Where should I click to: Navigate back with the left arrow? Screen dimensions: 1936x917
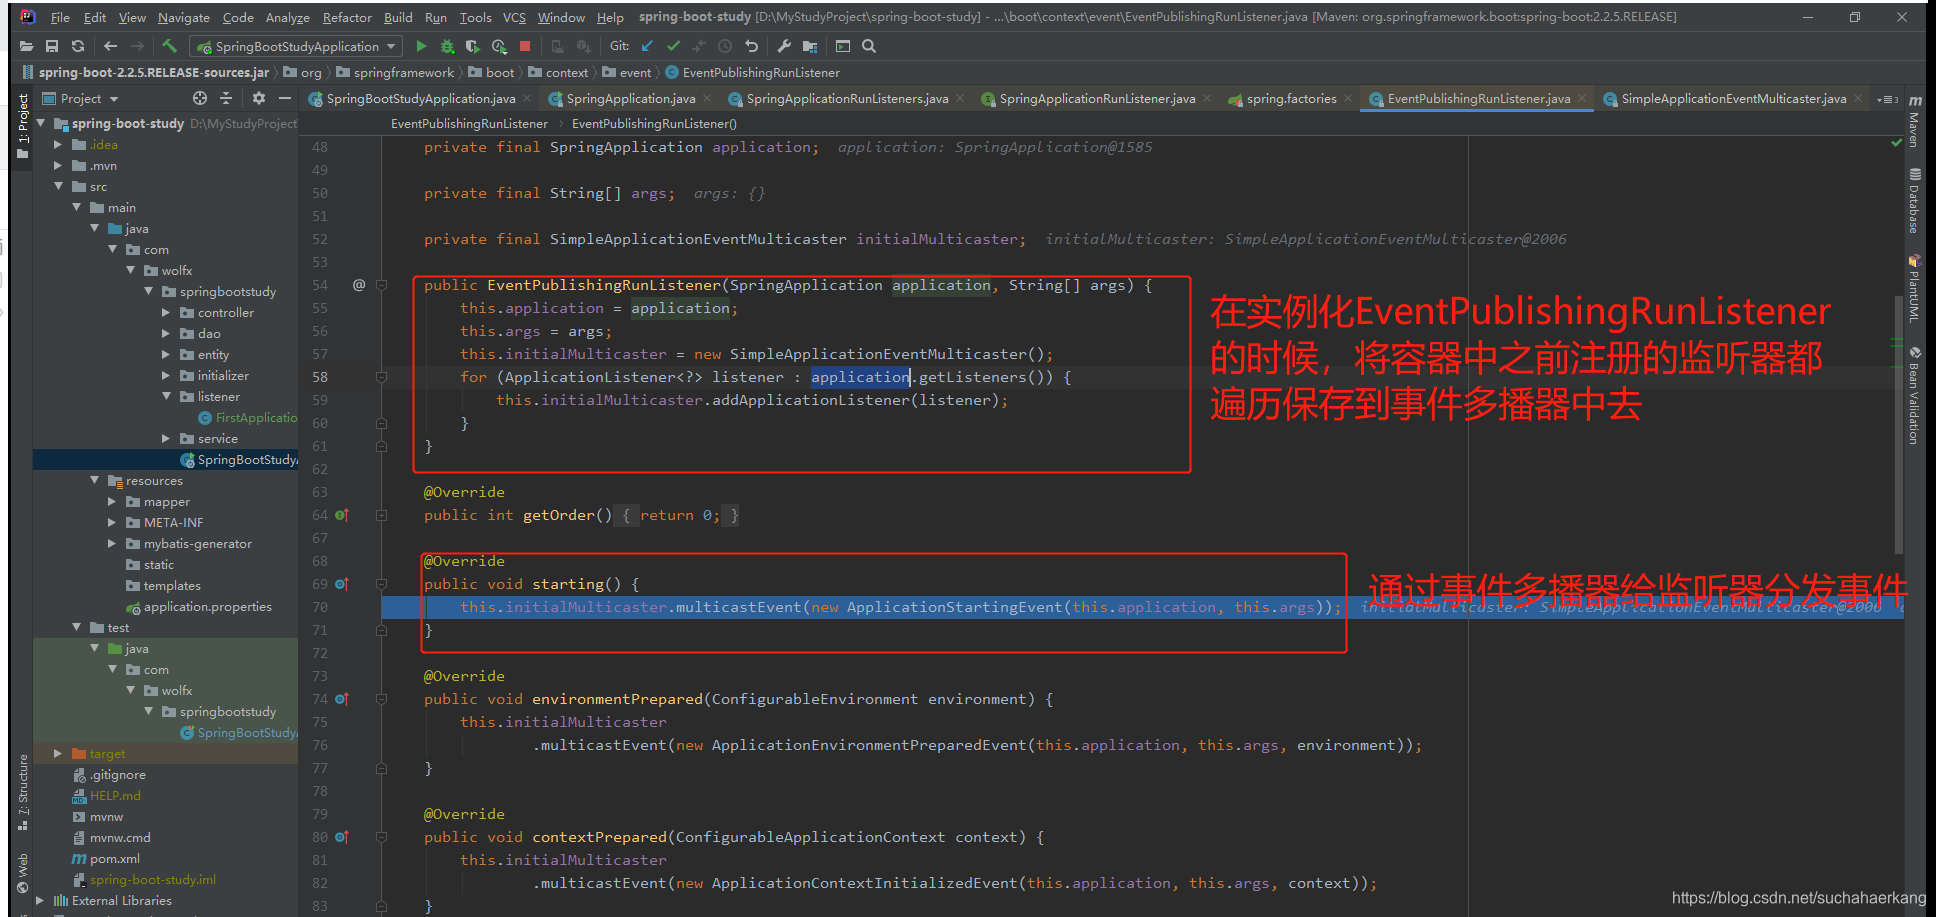pos(110,46)
